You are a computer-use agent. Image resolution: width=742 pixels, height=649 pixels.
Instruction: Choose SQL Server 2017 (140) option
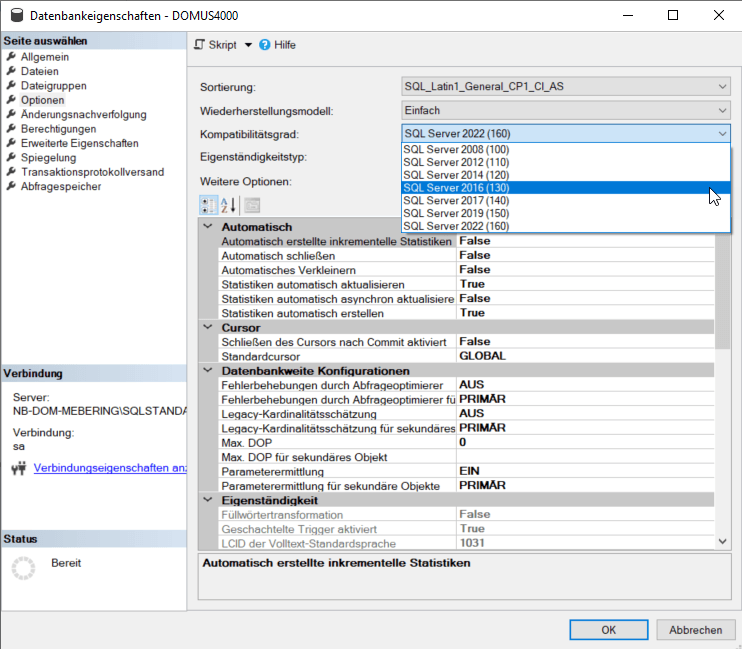coord(565,201)
